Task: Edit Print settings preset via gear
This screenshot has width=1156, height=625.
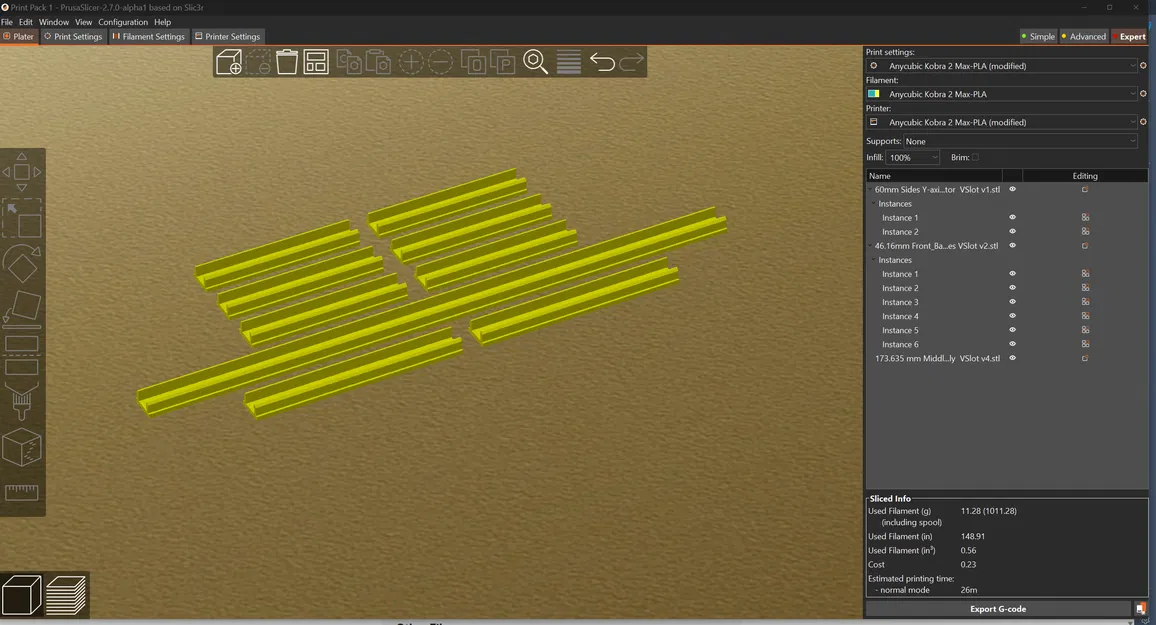Action: [x=1143, y=66]
